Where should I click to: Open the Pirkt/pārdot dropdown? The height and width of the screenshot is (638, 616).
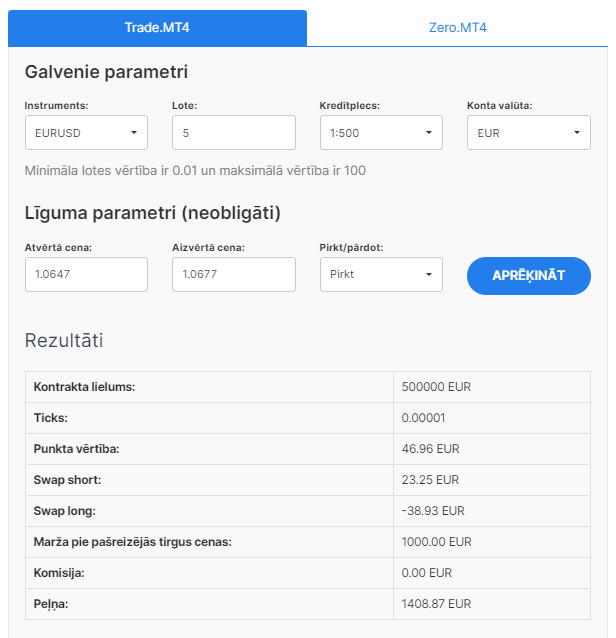(x=381, y=274)
